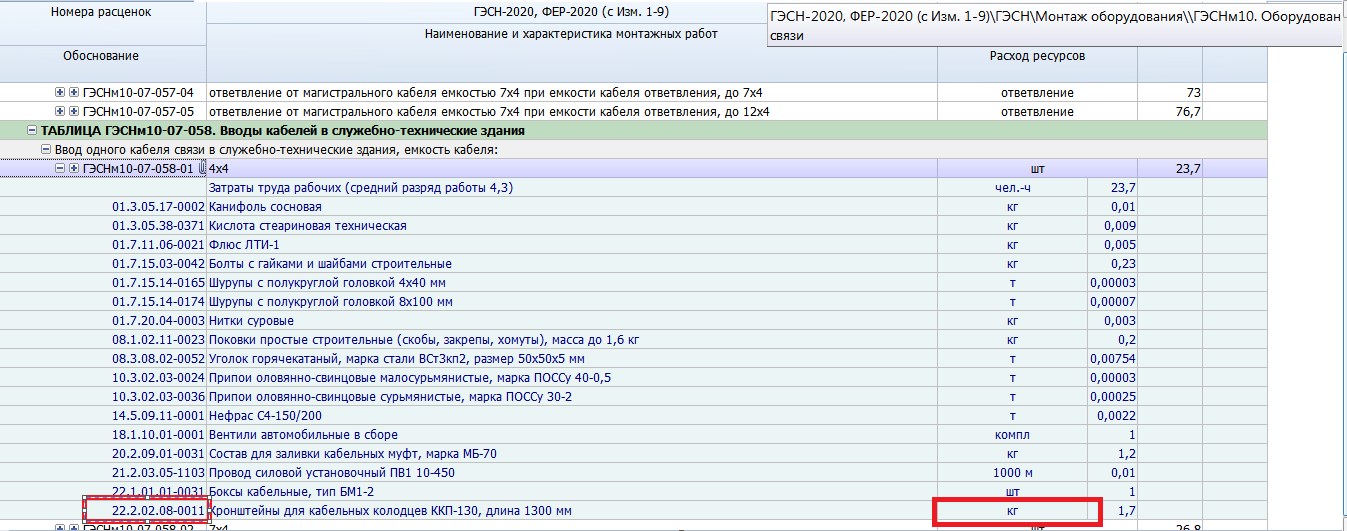The width and height of the screenshot is (1347, 531).
Task: Select 'Болты с гайками и шайбами строительные'
Action: click(x=330, y=264)
